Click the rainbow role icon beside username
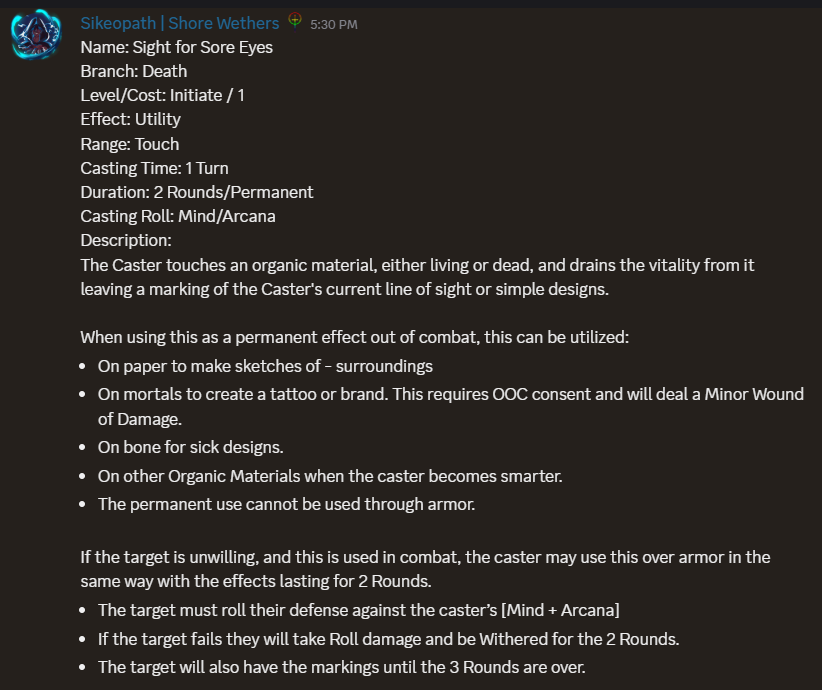This screenshot has height=690, width=822. click(295, 20)
